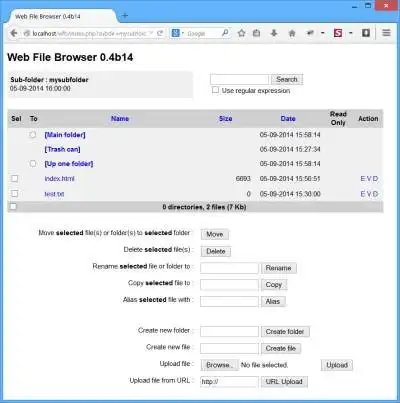Image resolution: width=400 pixels, height=403 pixels.
Task: Toggle the select-all checkbox in summary row
Action: tap(13, 207)
